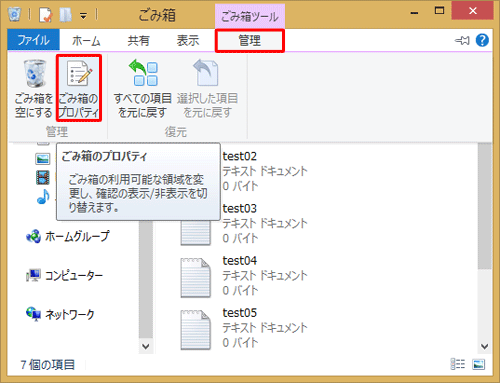Select the test05 file name

click(240, 313)
